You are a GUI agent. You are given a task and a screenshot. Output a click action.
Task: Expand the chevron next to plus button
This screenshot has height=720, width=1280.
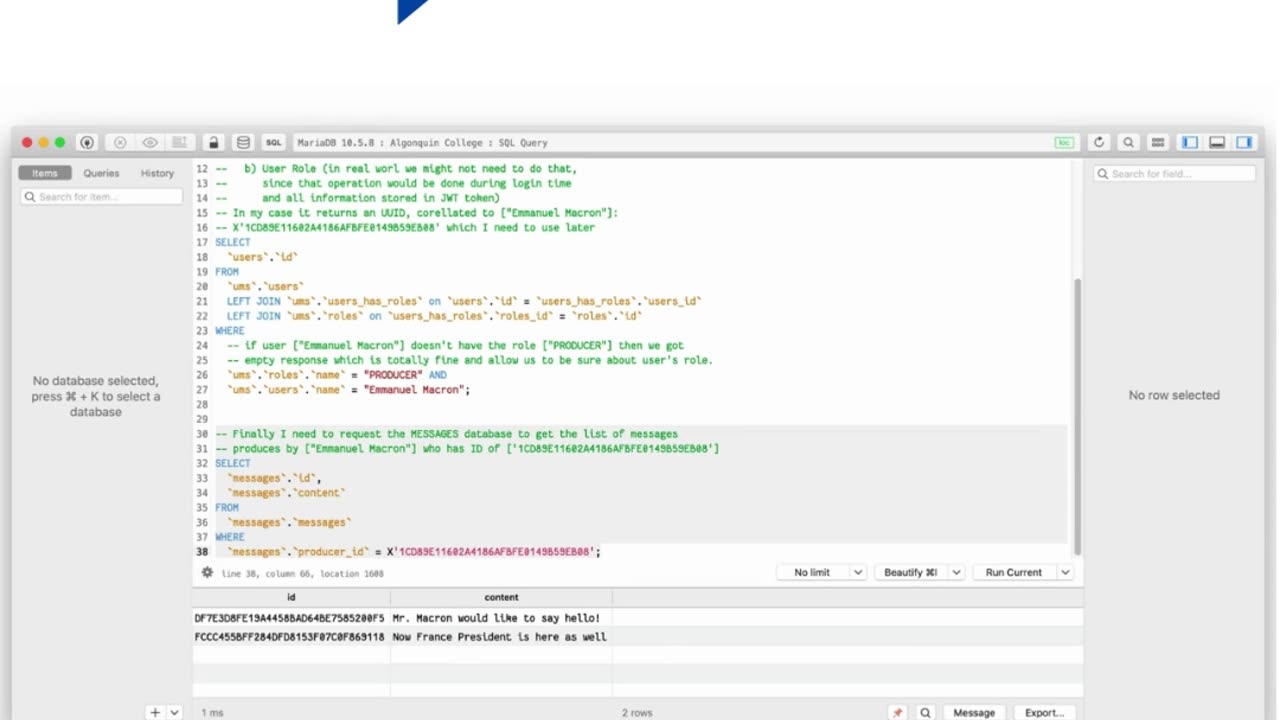[174, 713]
